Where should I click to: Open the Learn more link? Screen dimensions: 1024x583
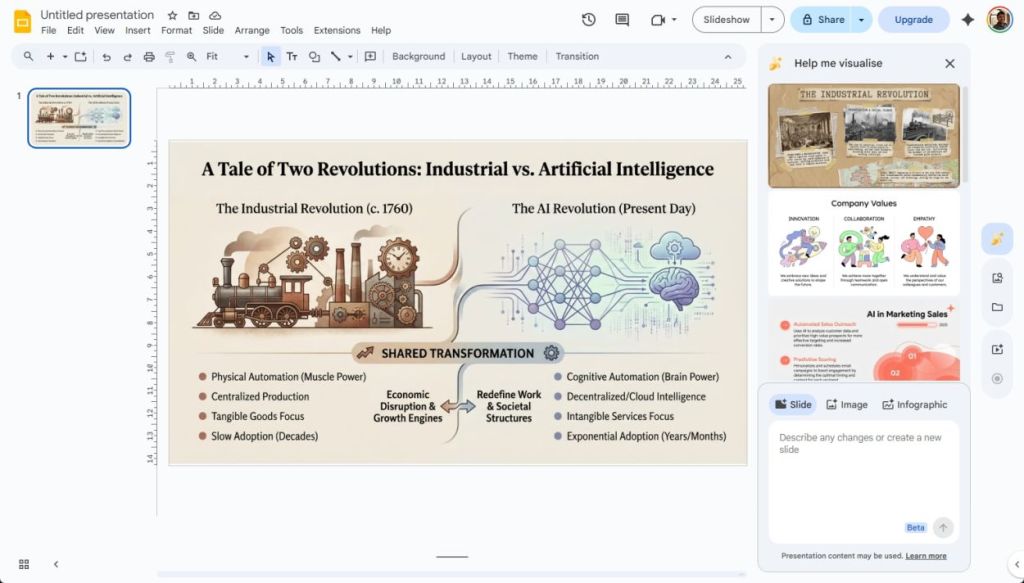click(x=925, y=555)
